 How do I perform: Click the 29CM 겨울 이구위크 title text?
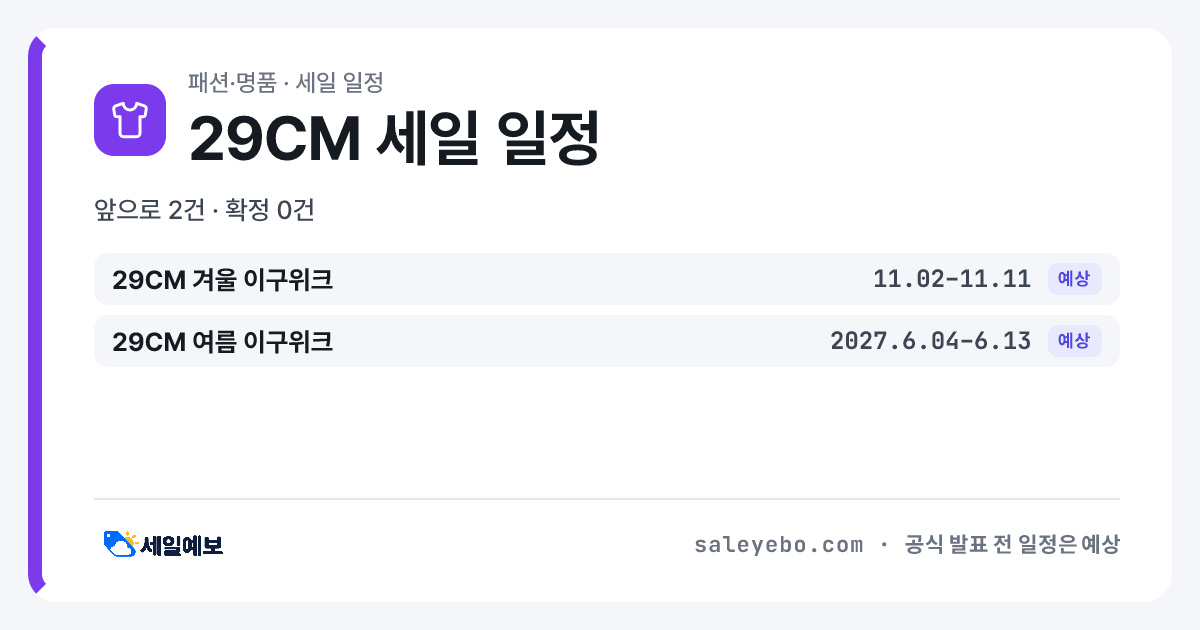coord(222,280)
